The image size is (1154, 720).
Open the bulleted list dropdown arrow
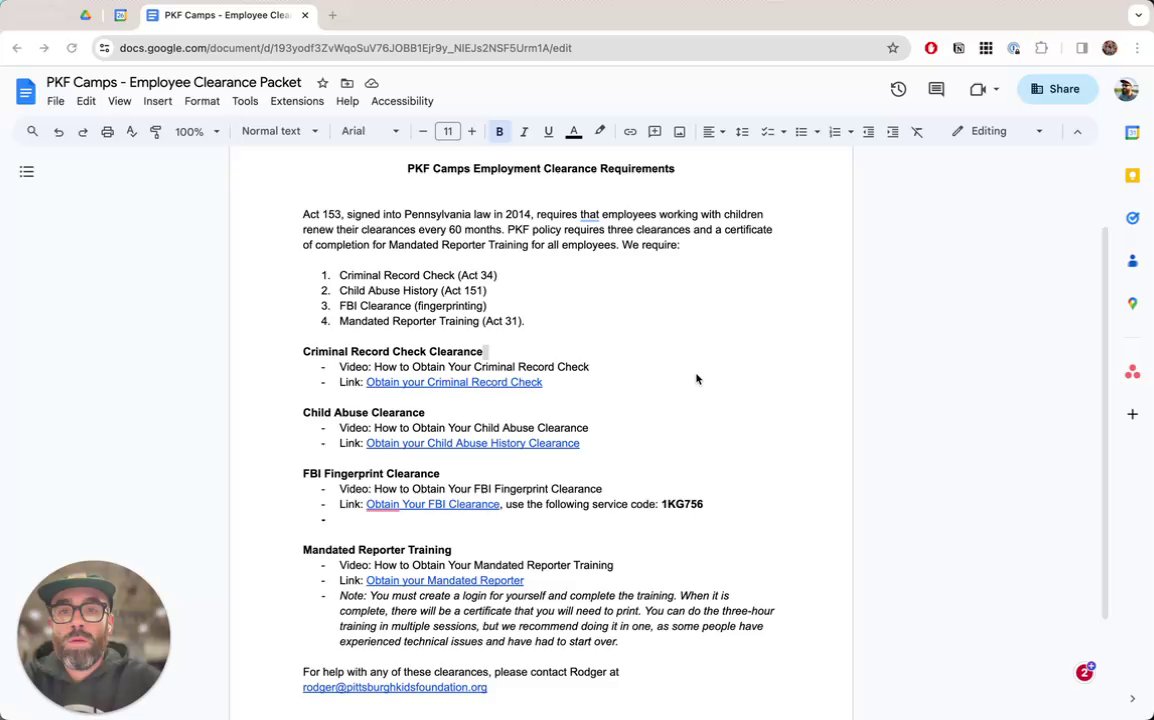tap(817, 132)
